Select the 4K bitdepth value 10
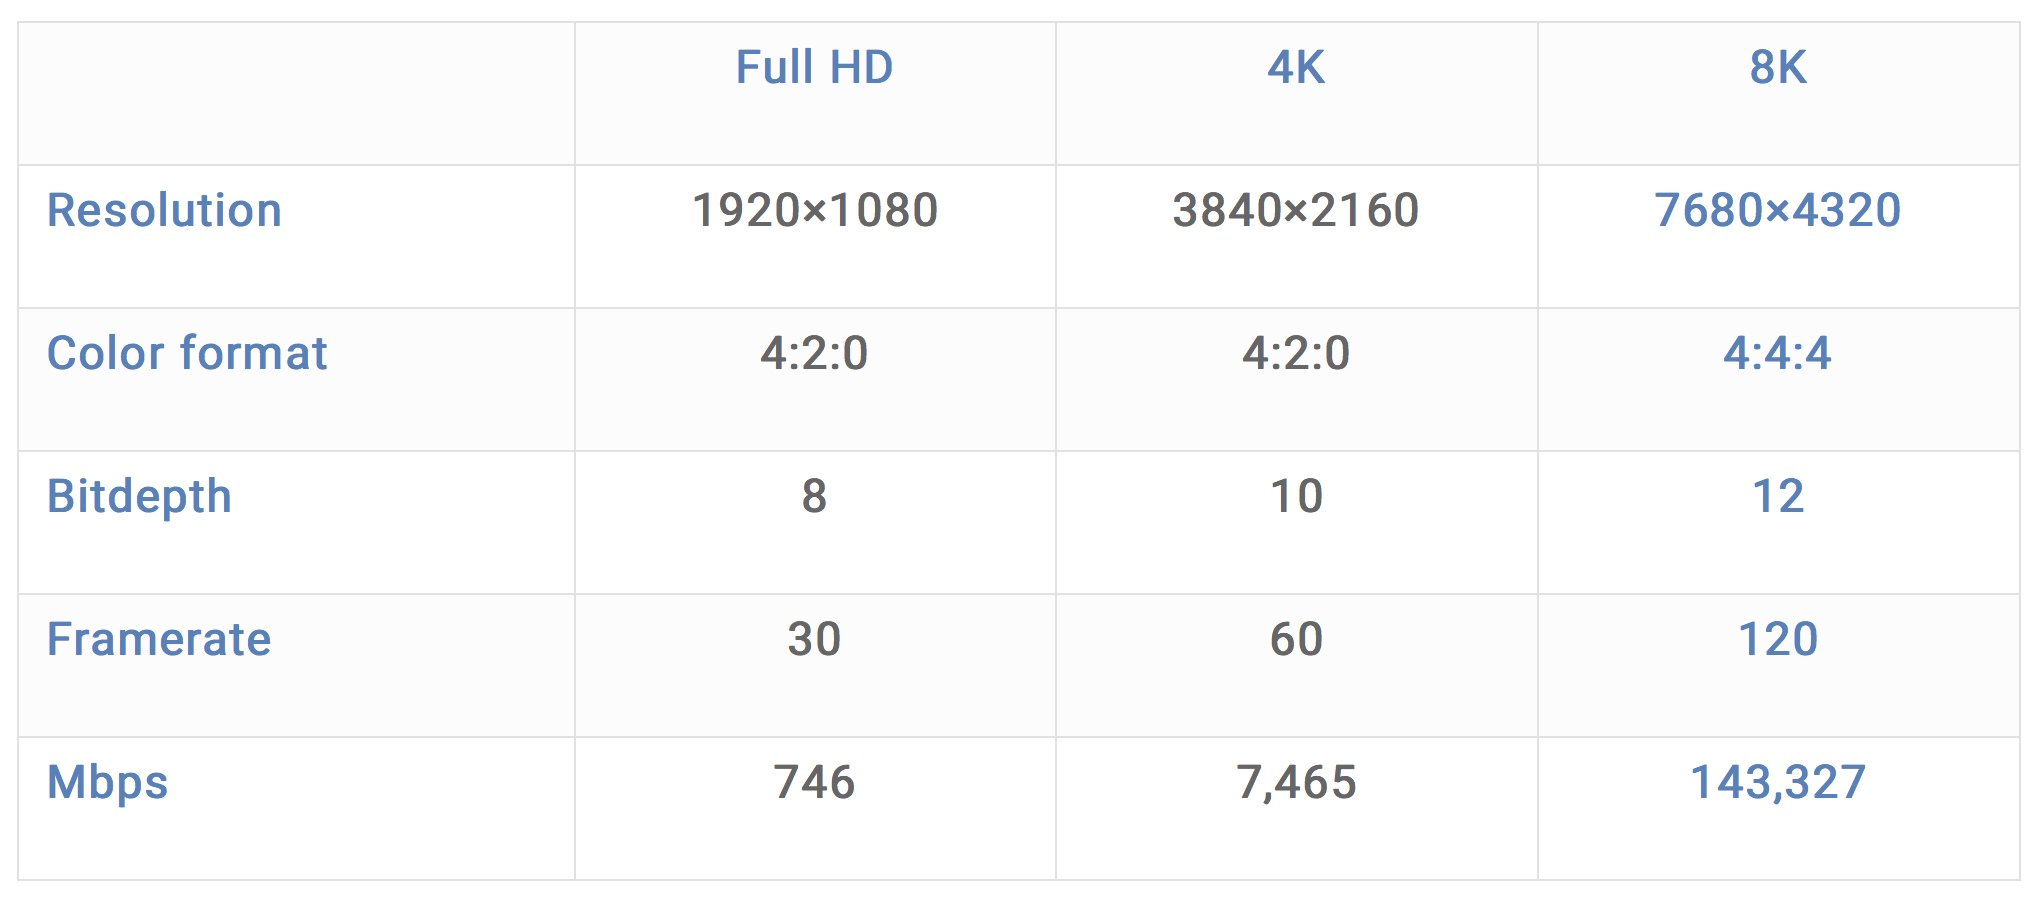This screenshot has width=2040, height=902. point(1296,497)
